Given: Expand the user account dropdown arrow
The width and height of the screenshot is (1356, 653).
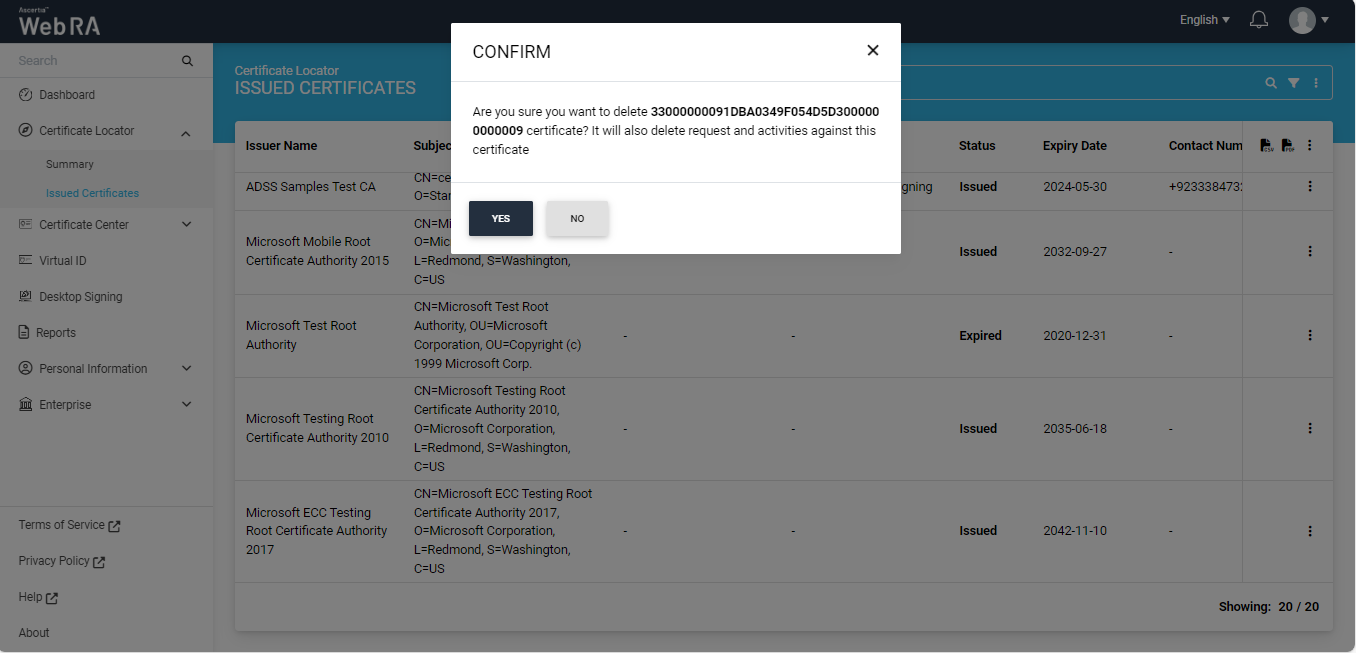Looking at the screenshot, I should [x=1325, y=20].
